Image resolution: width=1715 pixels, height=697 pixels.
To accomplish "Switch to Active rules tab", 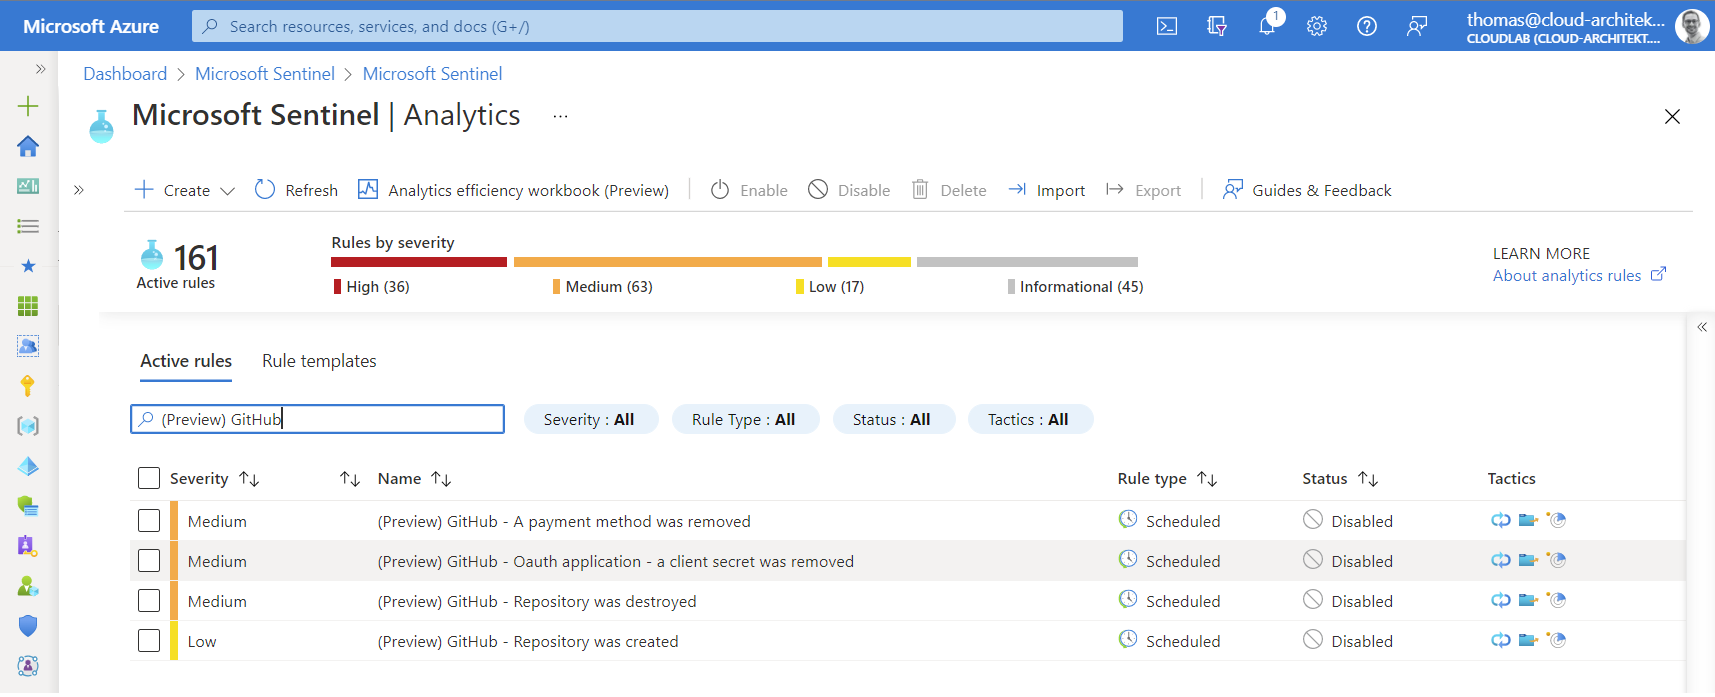I will click(x=186, y=361).
